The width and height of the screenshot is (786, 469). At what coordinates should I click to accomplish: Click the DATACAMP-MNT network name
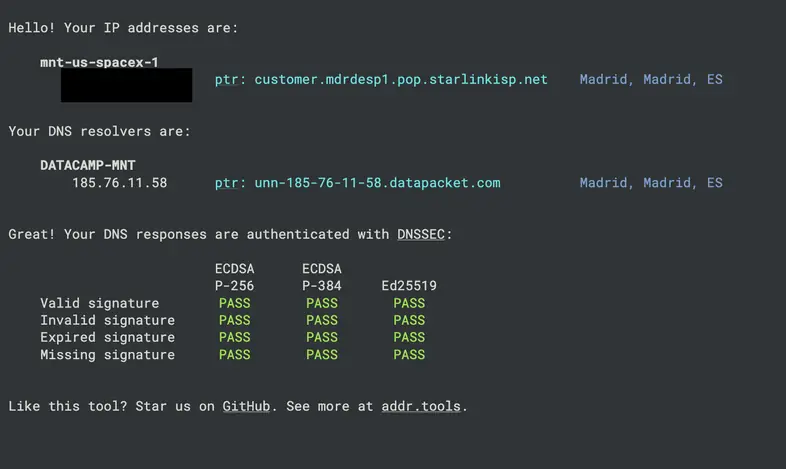[x=88, y=165]
